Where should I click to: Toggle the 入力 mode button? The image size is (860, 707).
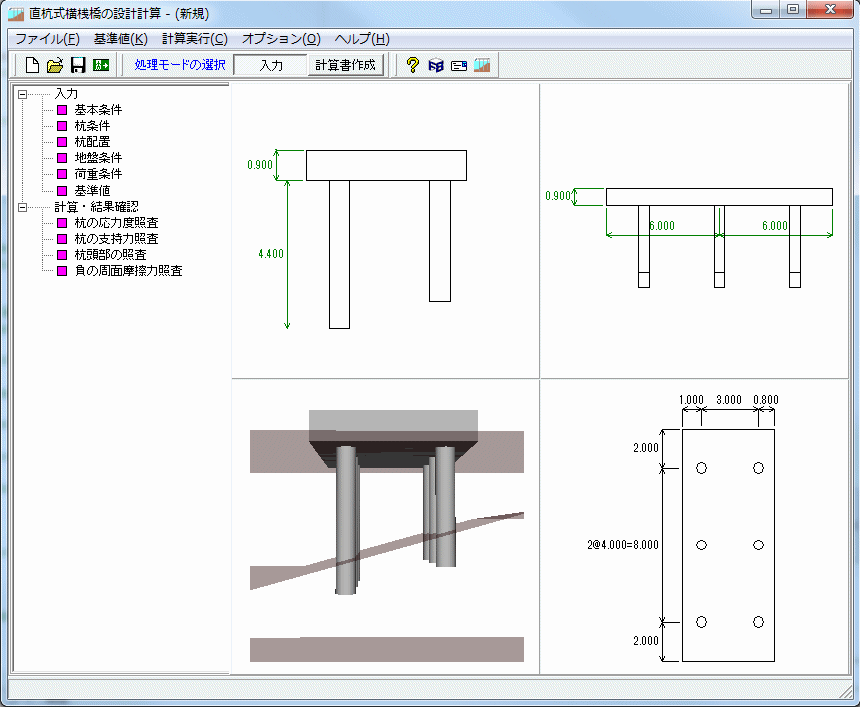[270, 65]
